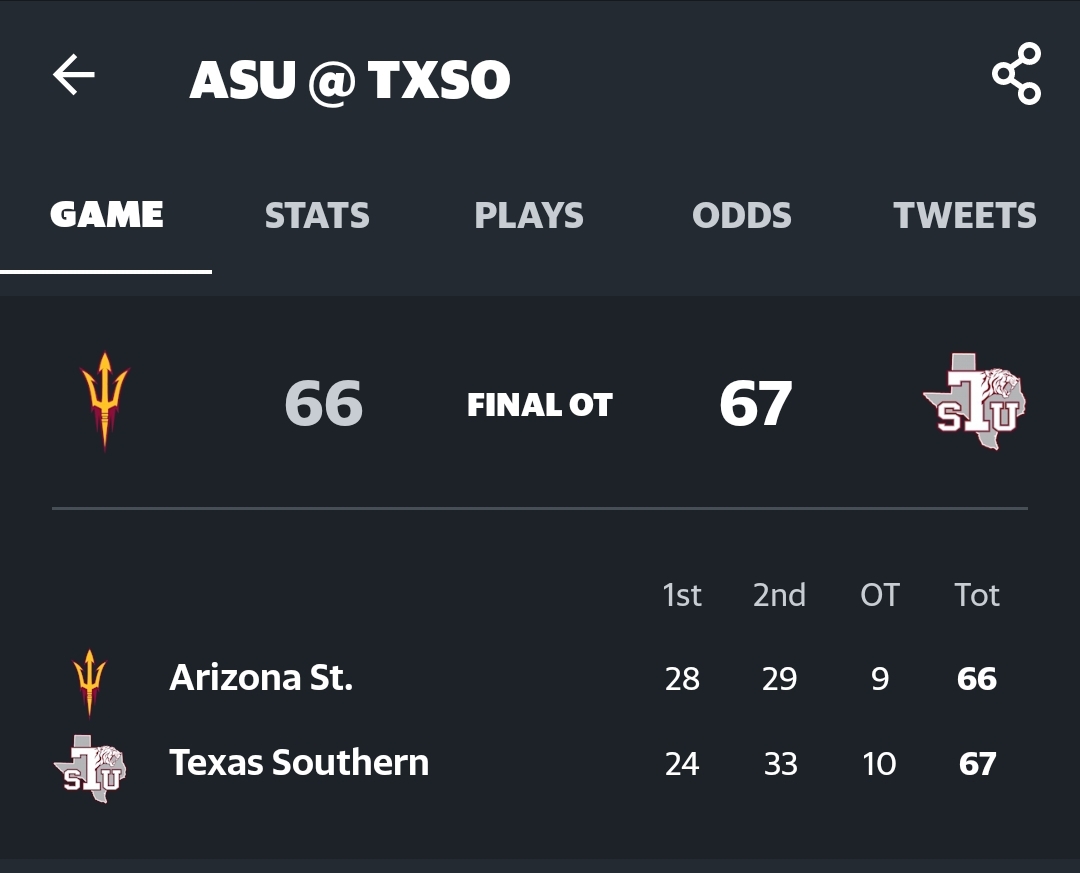Tap Arizona State's large score 66

click(x=323, y=404)
